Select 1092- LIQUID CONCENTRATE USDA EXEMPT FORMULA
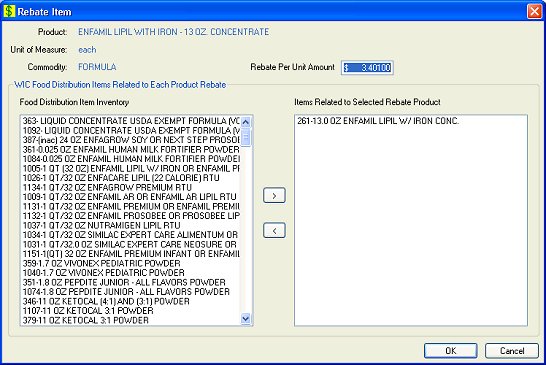The width and height of the screenshot is (546, 365). tap(131, 130)
